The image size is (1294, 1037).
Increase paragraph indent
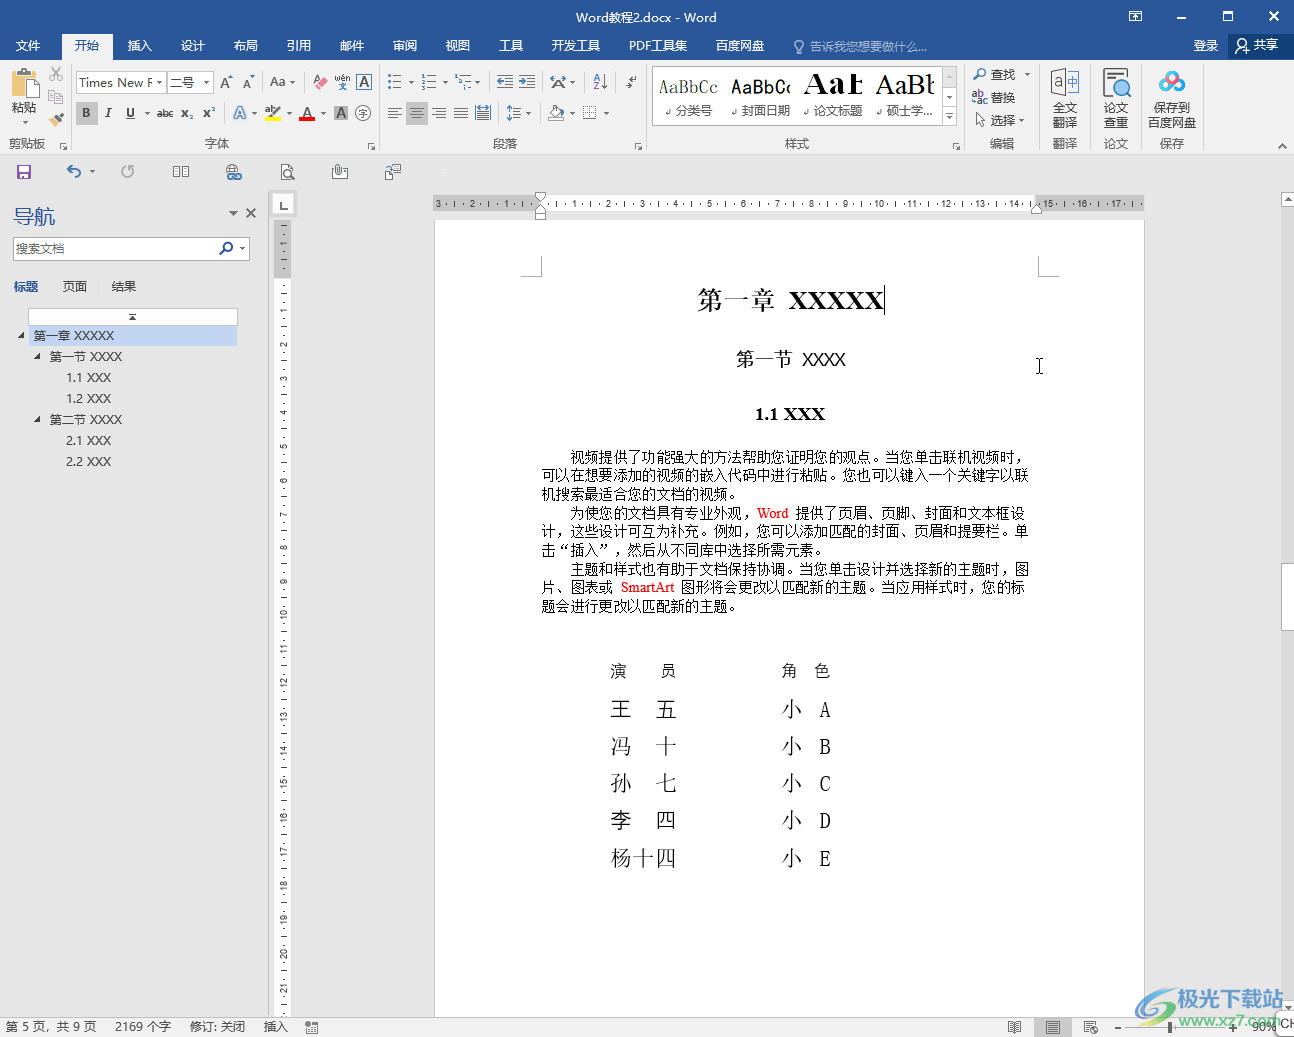click(x=527, y=82)
